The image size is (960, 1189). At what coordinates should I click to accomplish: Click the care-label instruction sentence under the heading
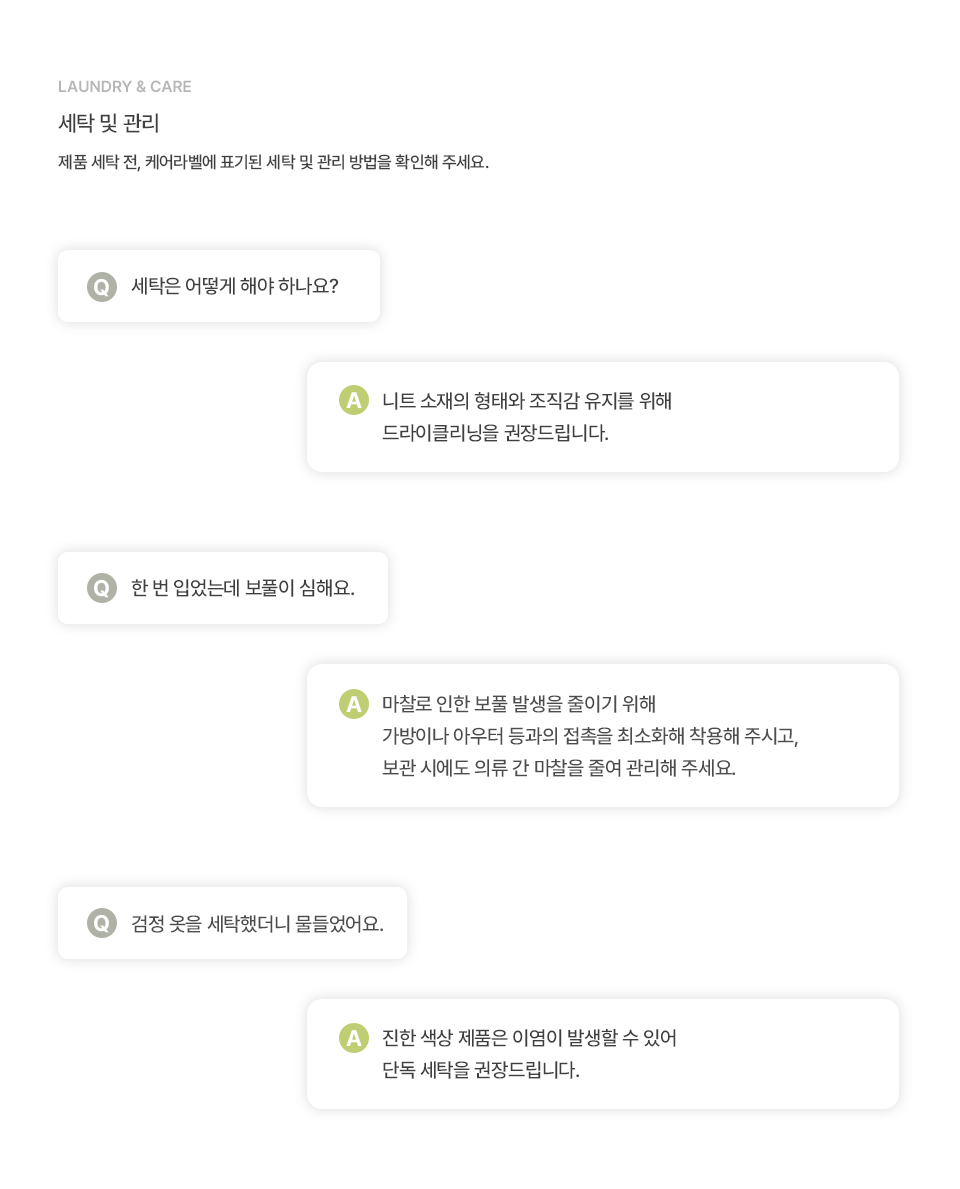[274, 162]
